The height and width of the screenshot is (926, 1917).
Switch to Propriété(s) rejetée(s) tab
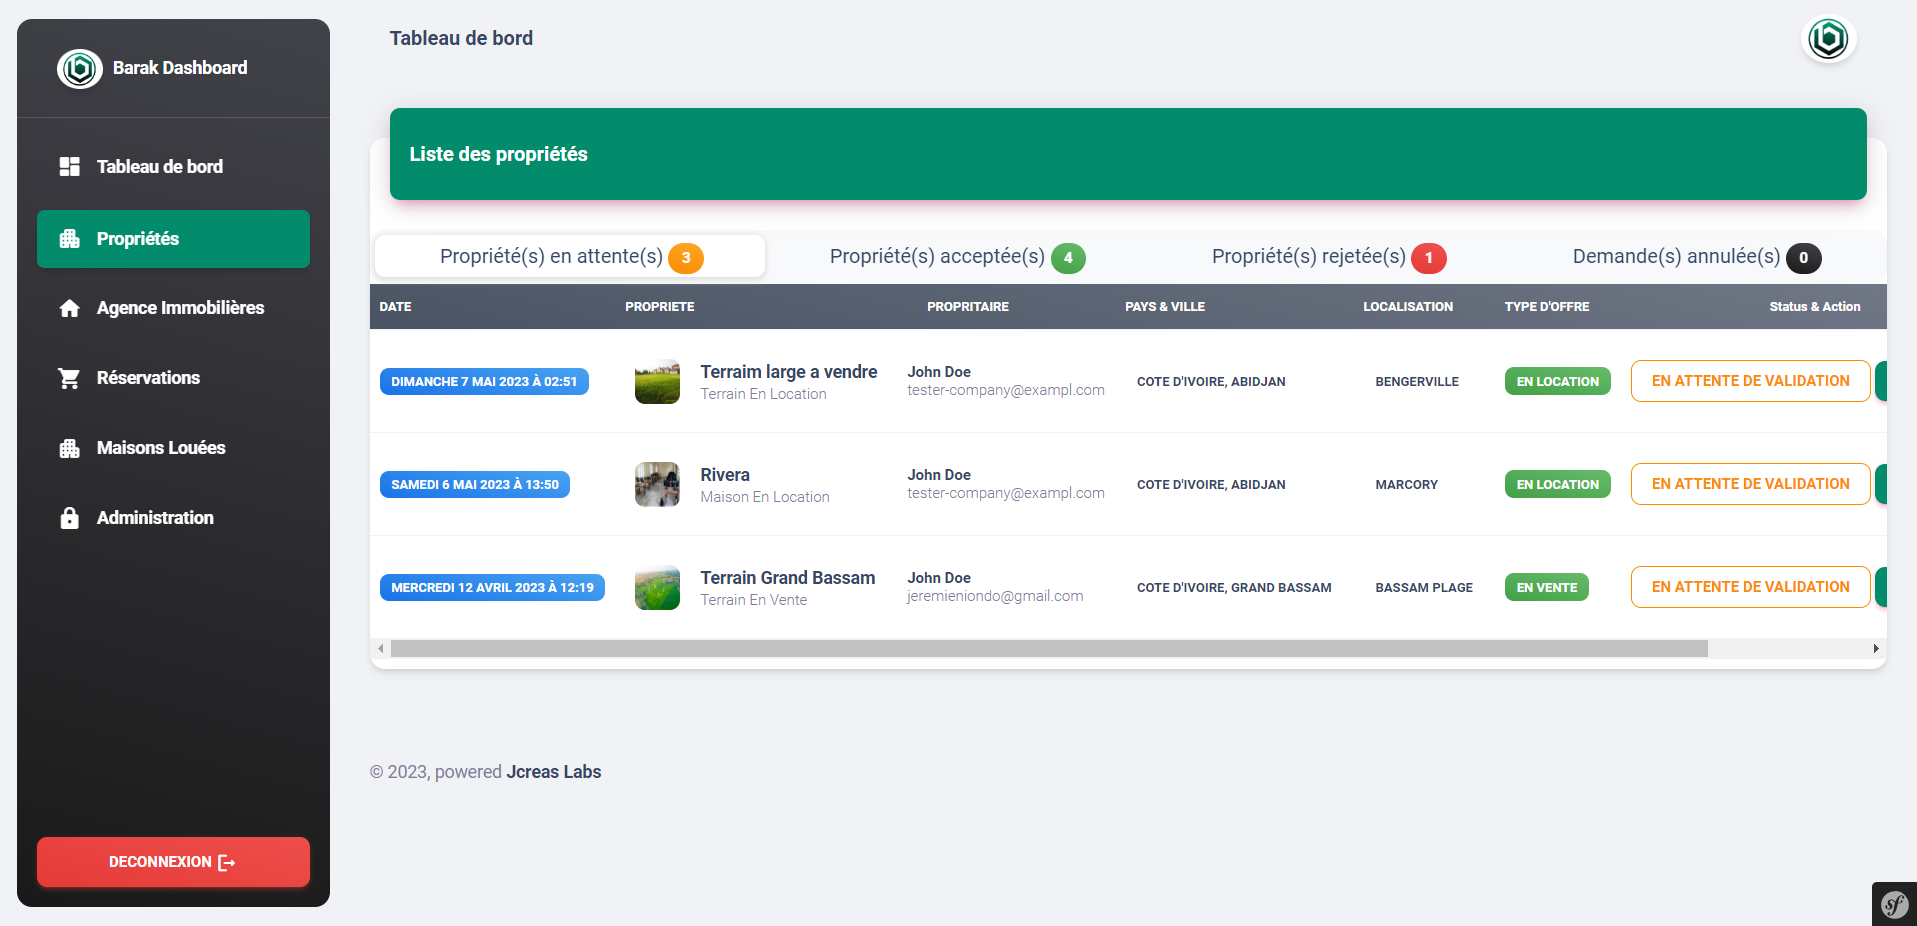pos(1327,257)
